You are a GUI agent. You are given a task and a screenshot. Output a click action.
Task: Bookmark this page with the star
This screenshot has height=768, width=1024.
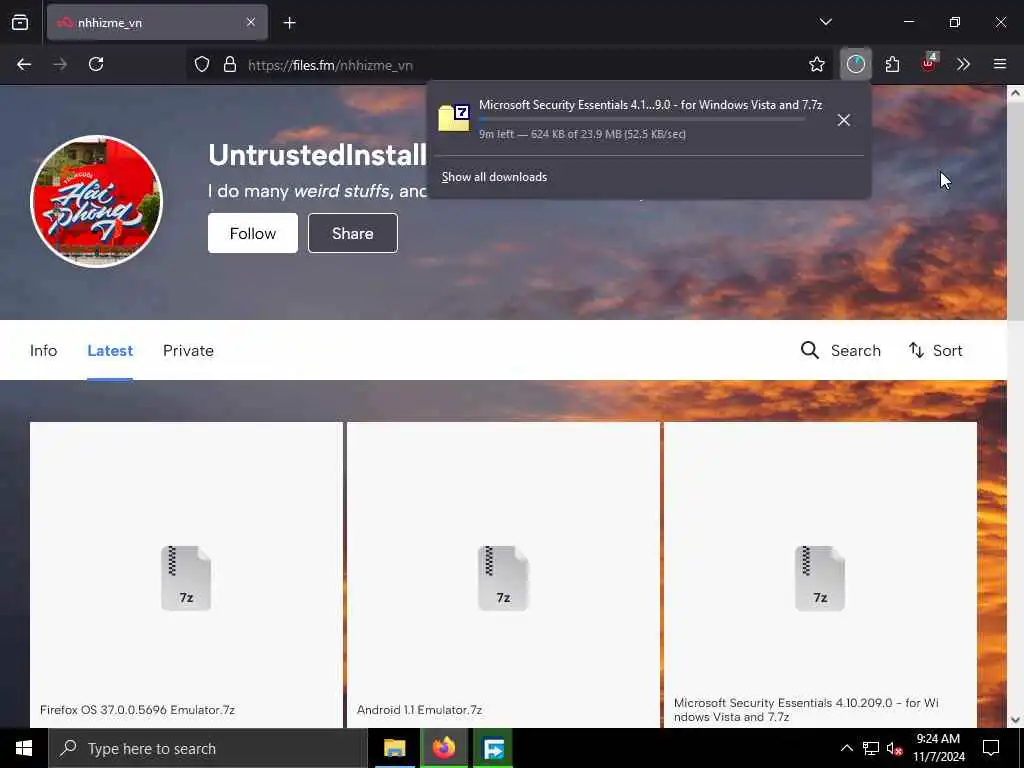point(816,64)
